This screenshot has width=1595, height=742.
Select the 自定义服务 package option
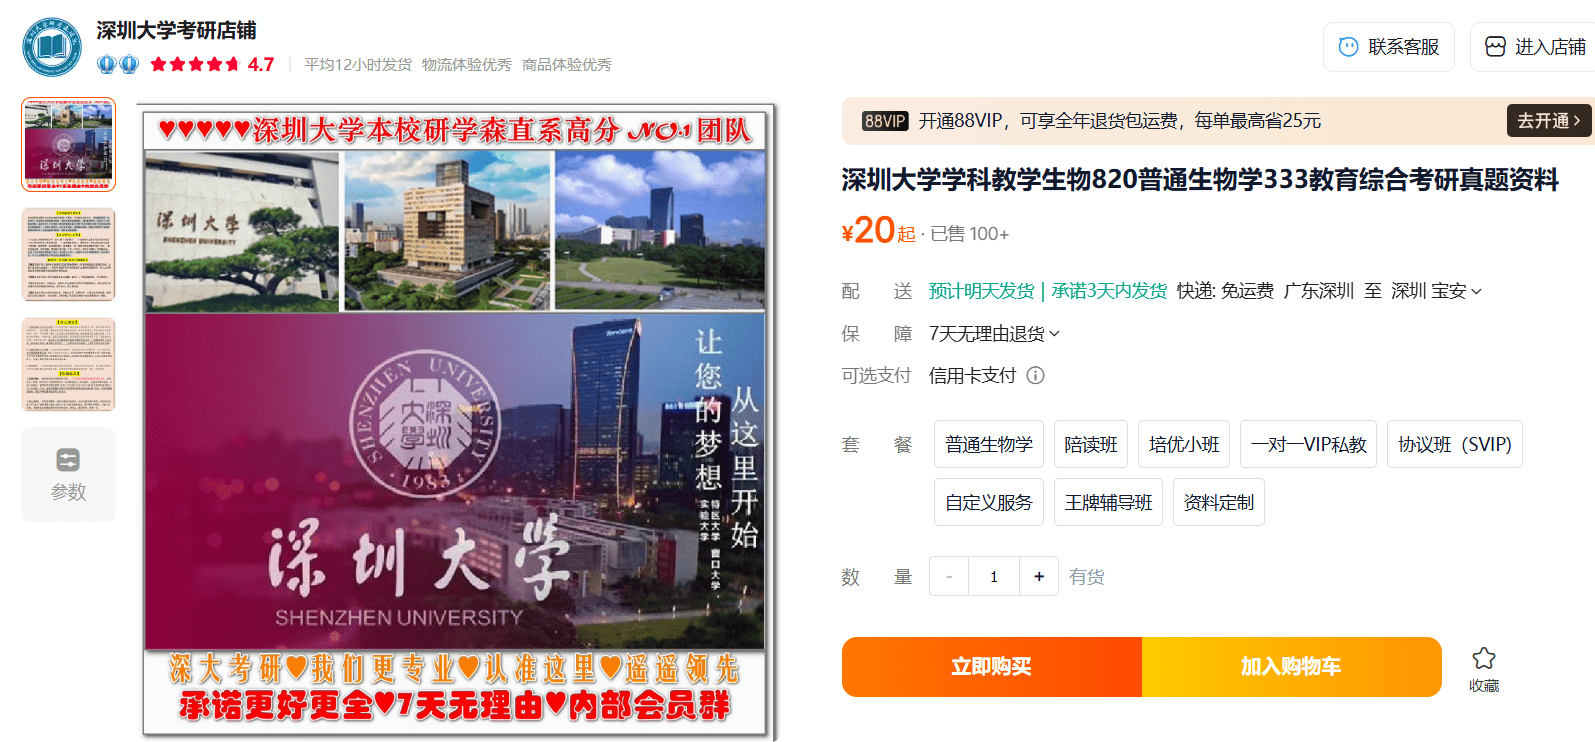pyautogui.click(x=989, y=502)
